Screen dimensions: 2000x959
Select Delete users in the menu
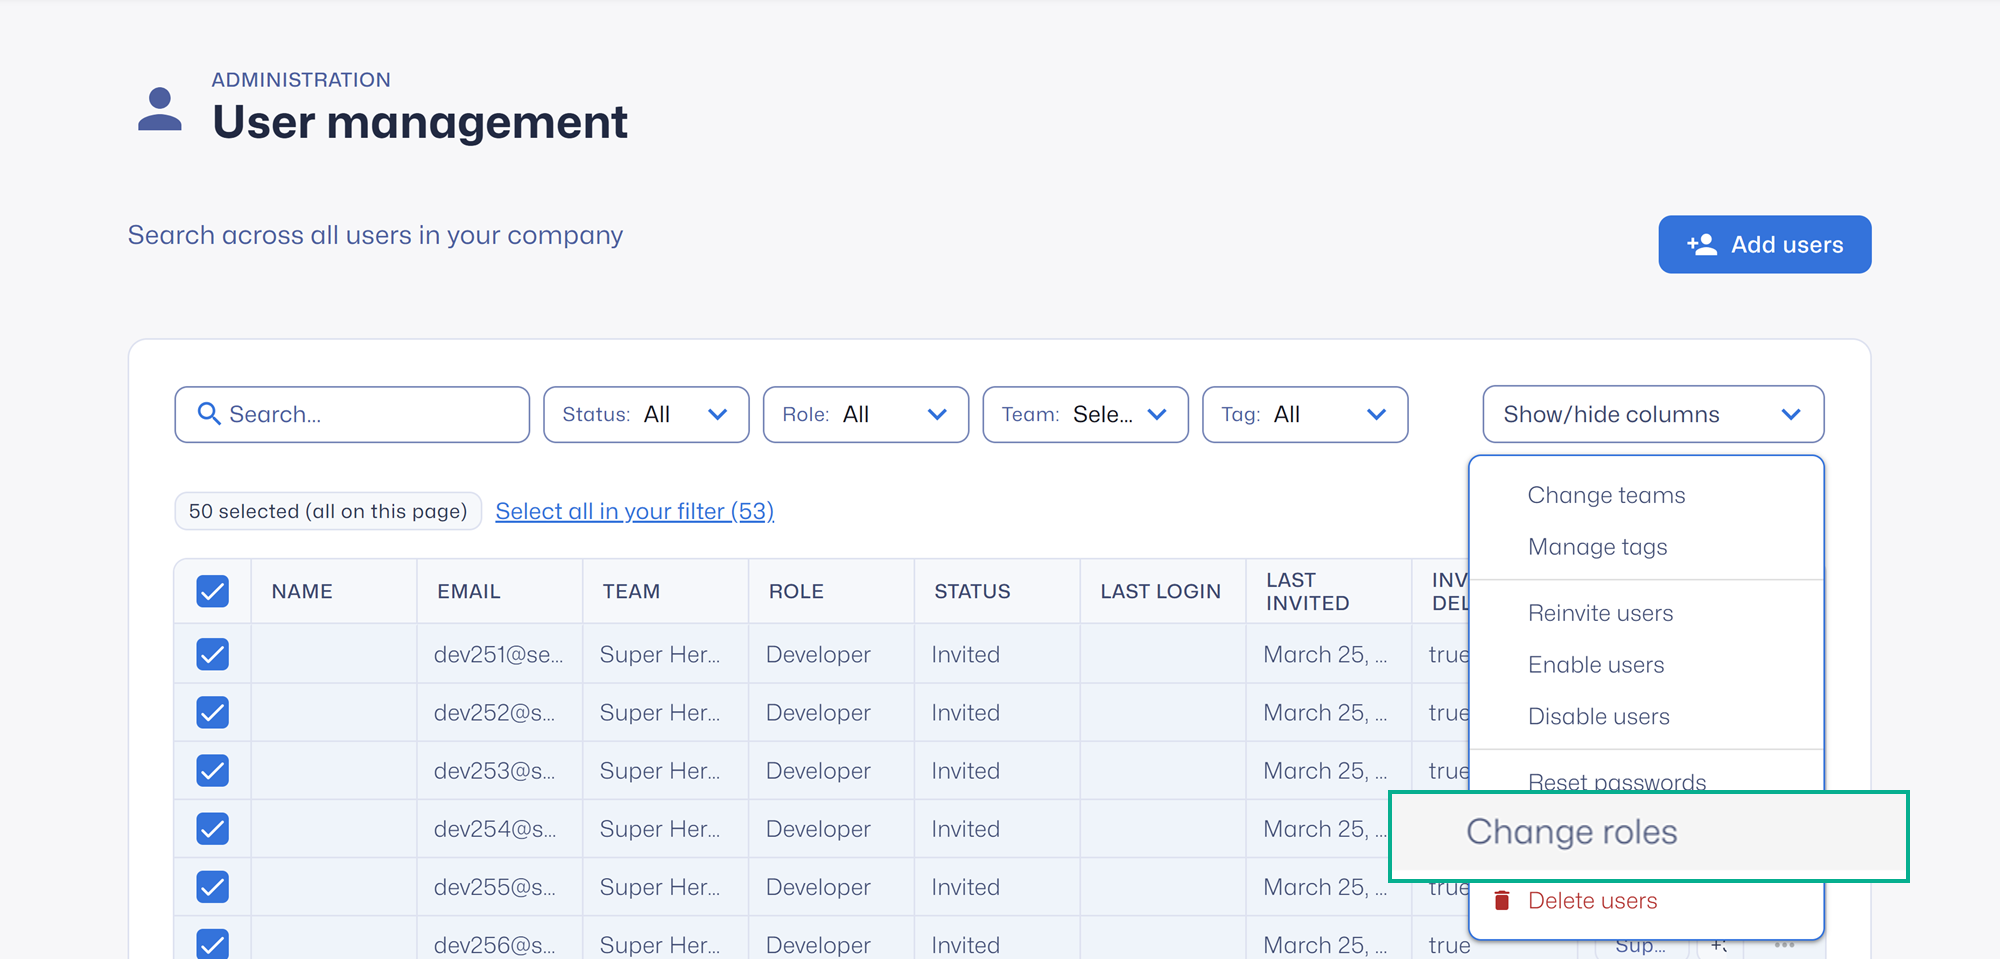click(x=1592, y=900)
